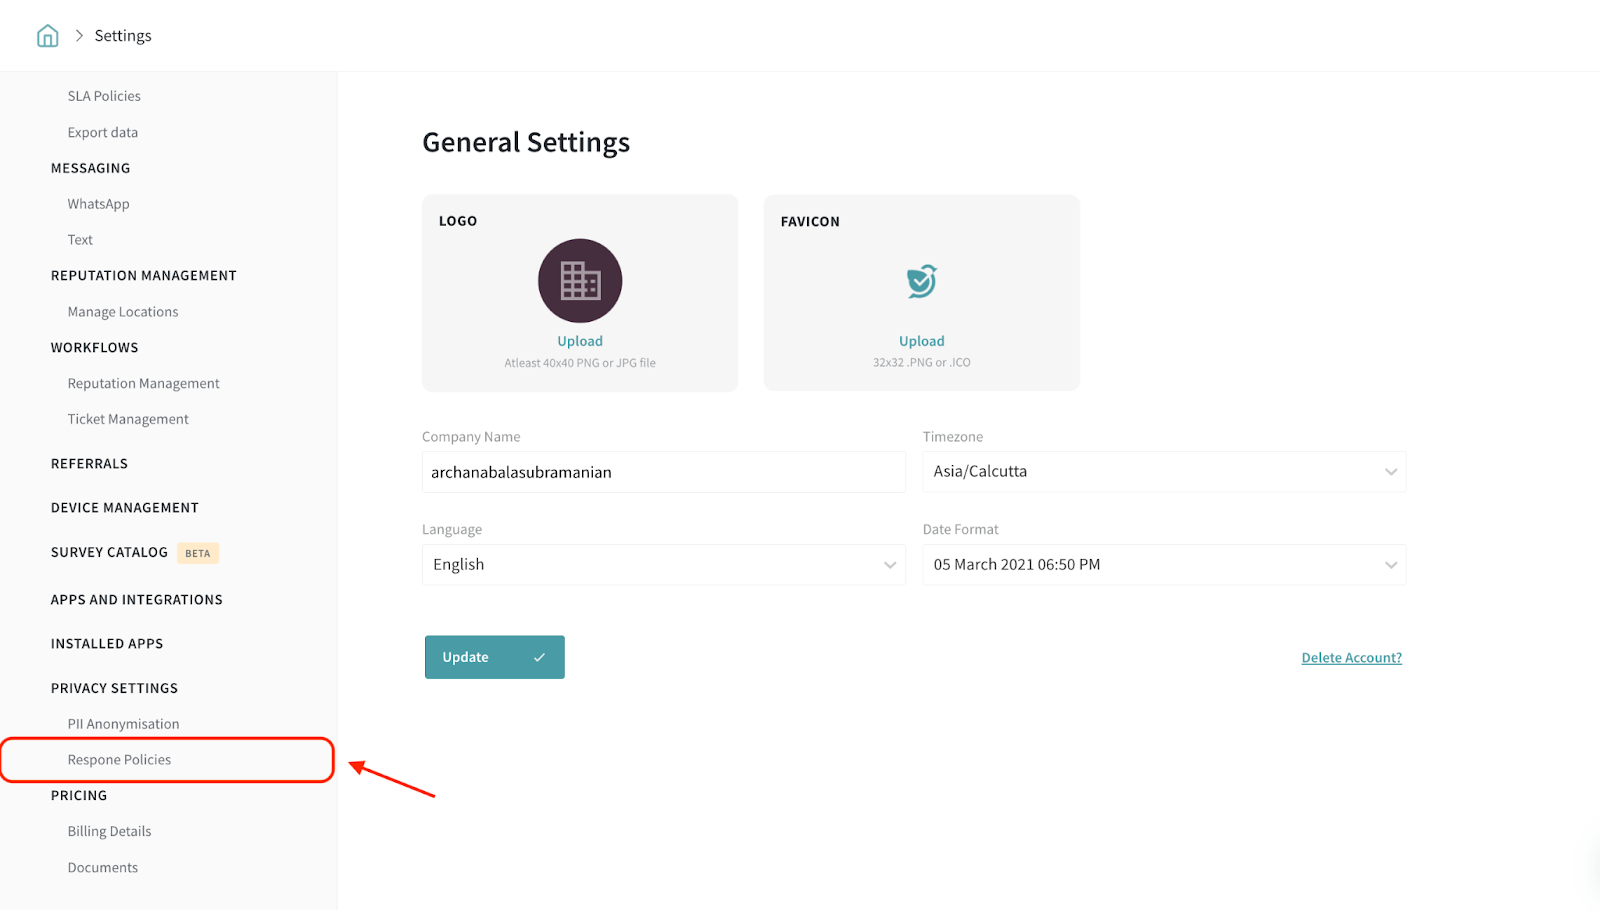The height and width of the screenshot is (912, 1600).
Task: Open the Date Format dropdown
Action: click(x=1163, y=565)
